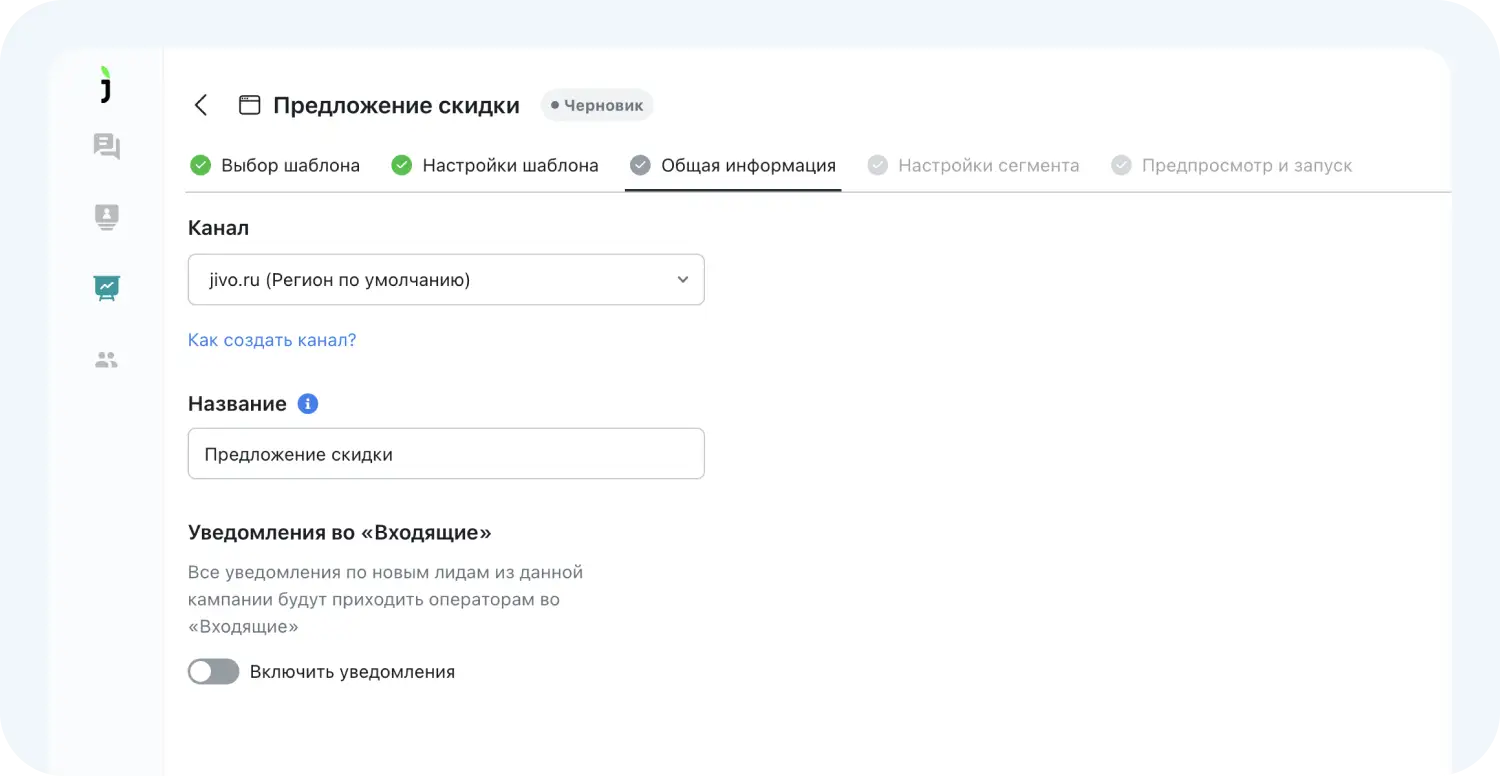Open Предпросмотр и запуск step
The width and height of the screenshot is (1500, 776).
1246,166
